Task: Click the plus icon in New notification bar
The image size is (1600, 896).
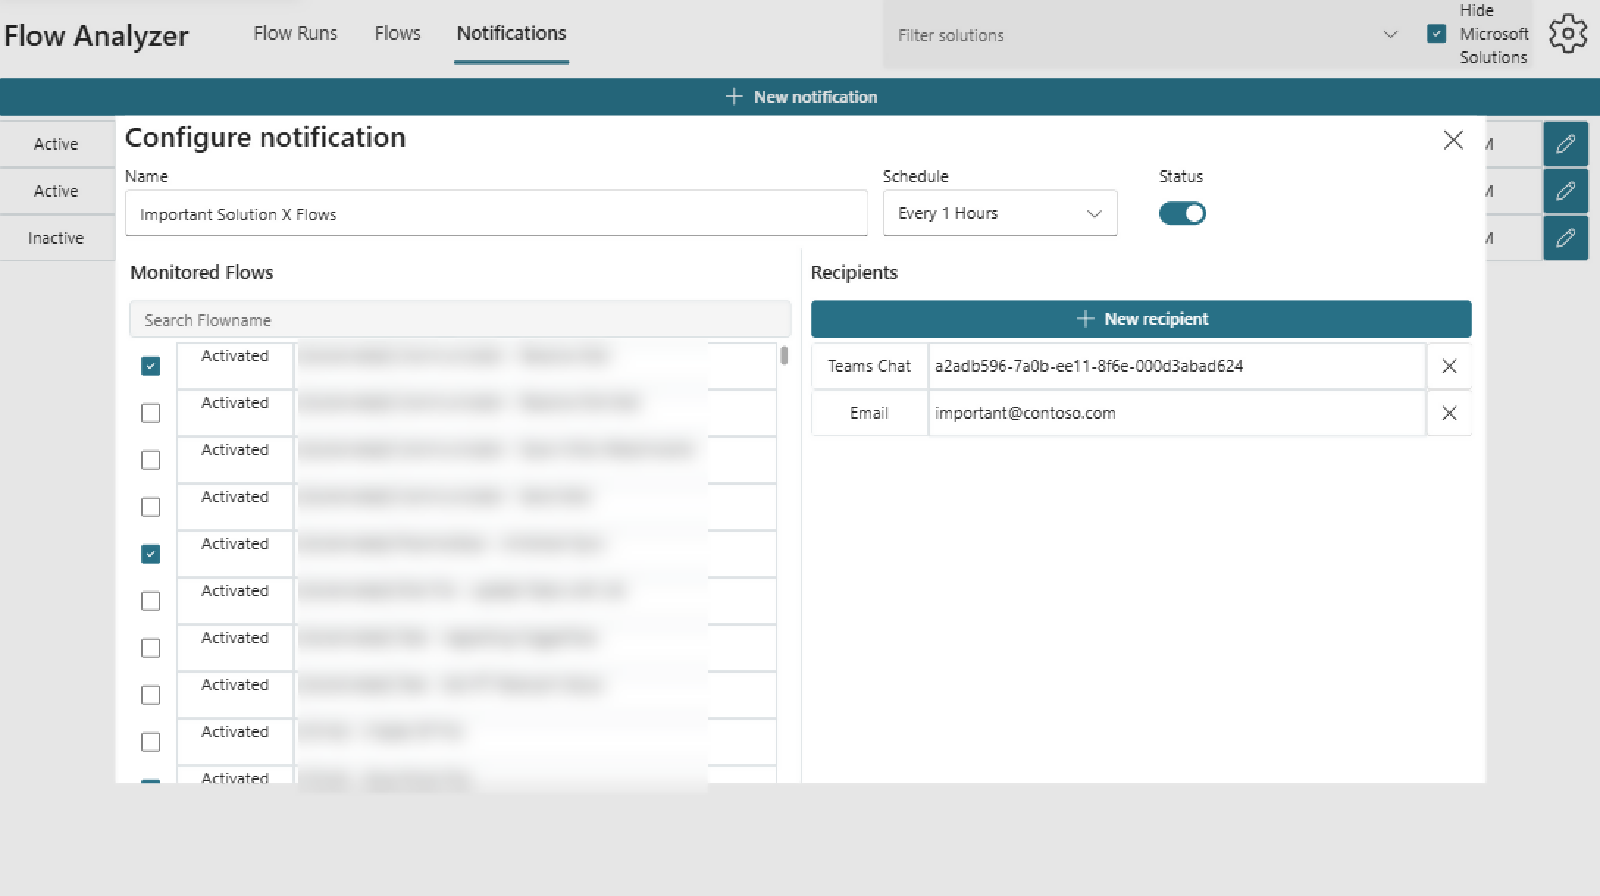Action: (734, 97)
